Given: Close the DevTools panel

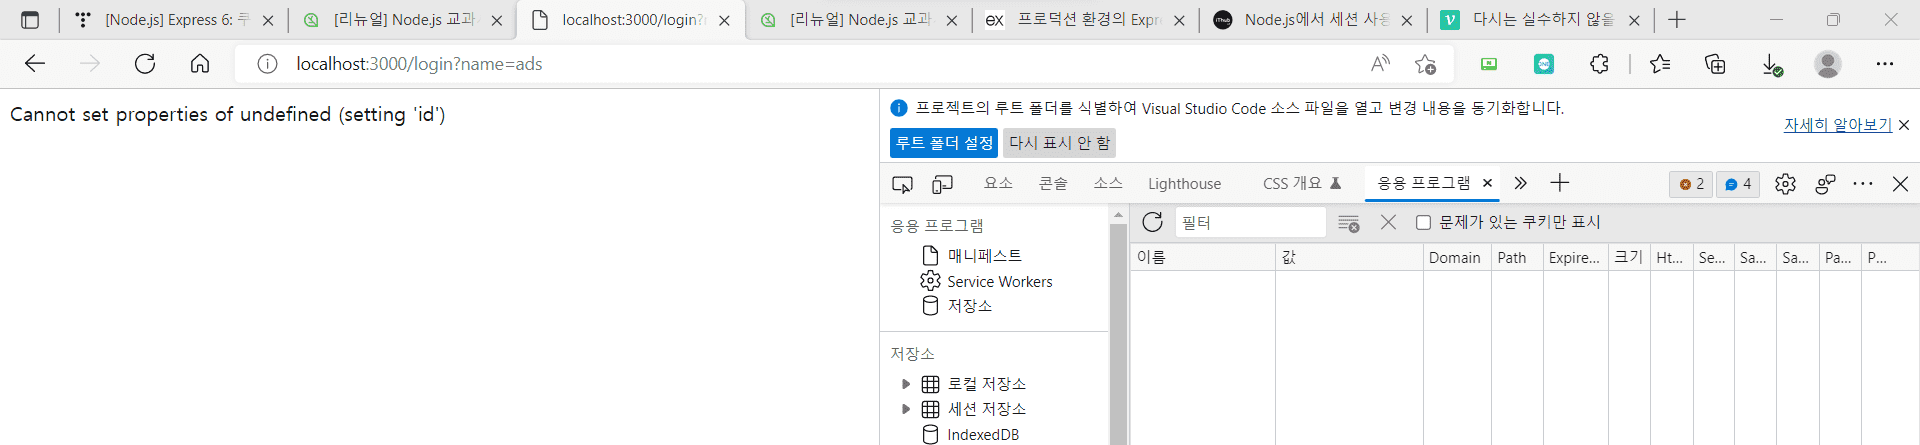Looking at the screenshot, I should (1900, 184).
